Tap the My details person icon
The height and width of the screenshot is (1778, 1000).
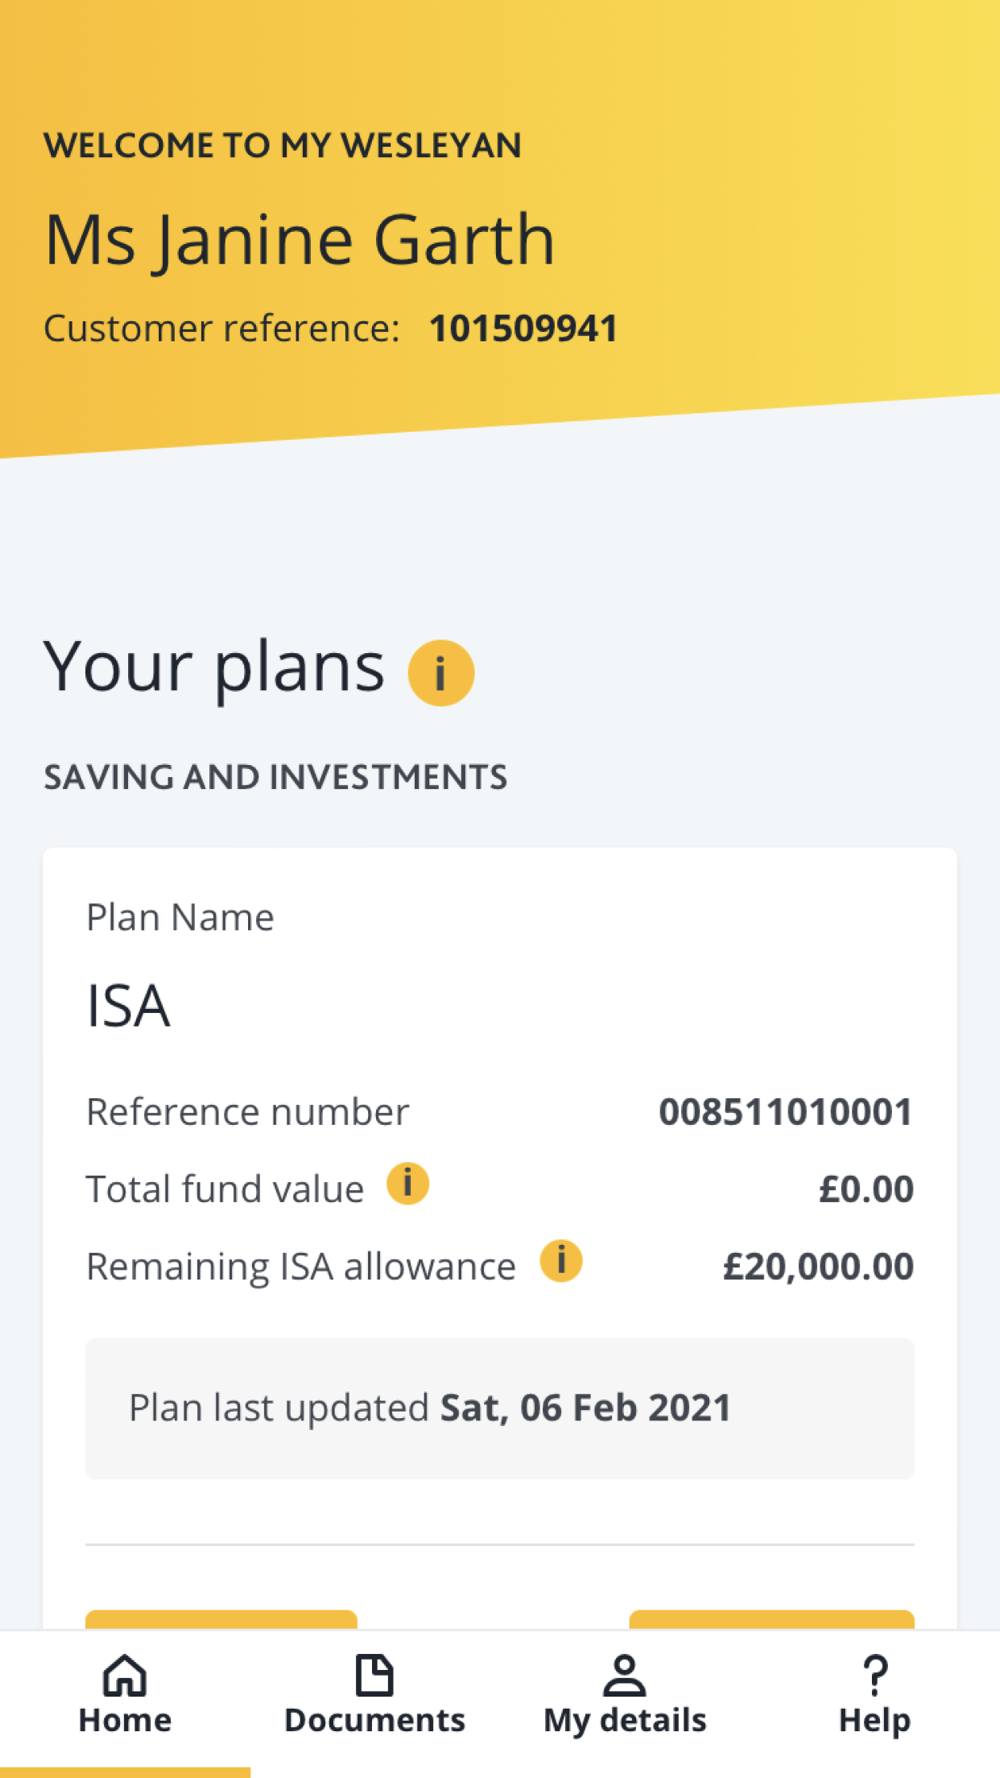point(625,1676)
